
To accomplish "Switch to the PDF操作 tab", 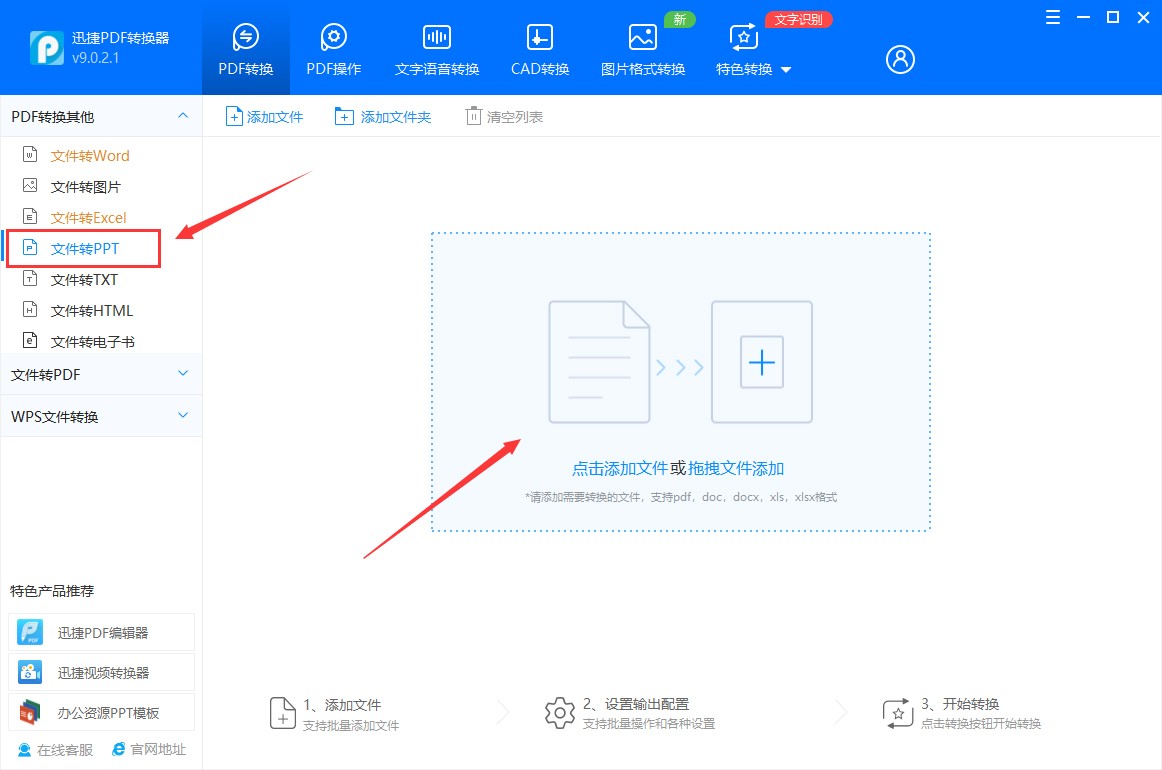I will (x=333, y=47).
